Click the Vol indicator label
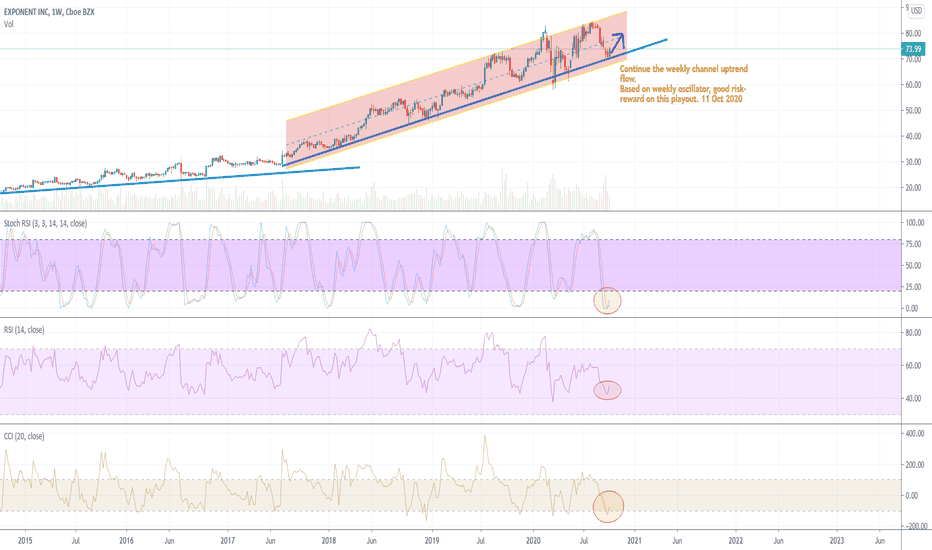 [8, 24]
